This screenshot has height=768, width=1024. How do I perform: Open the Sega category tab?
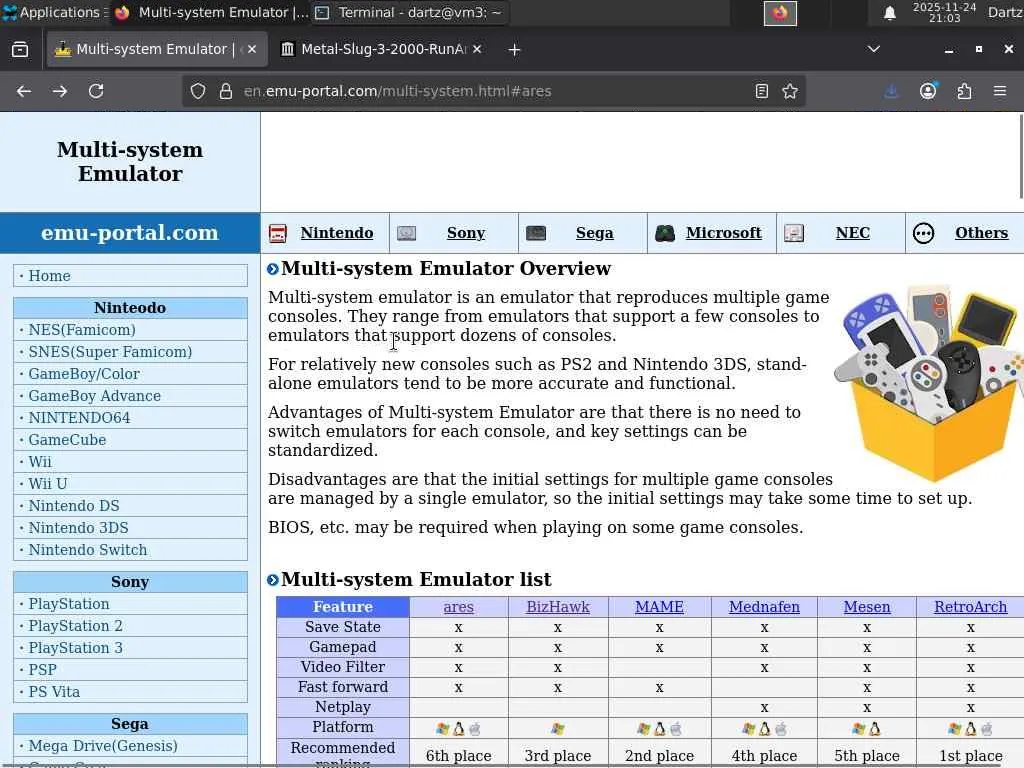point(594,233)
